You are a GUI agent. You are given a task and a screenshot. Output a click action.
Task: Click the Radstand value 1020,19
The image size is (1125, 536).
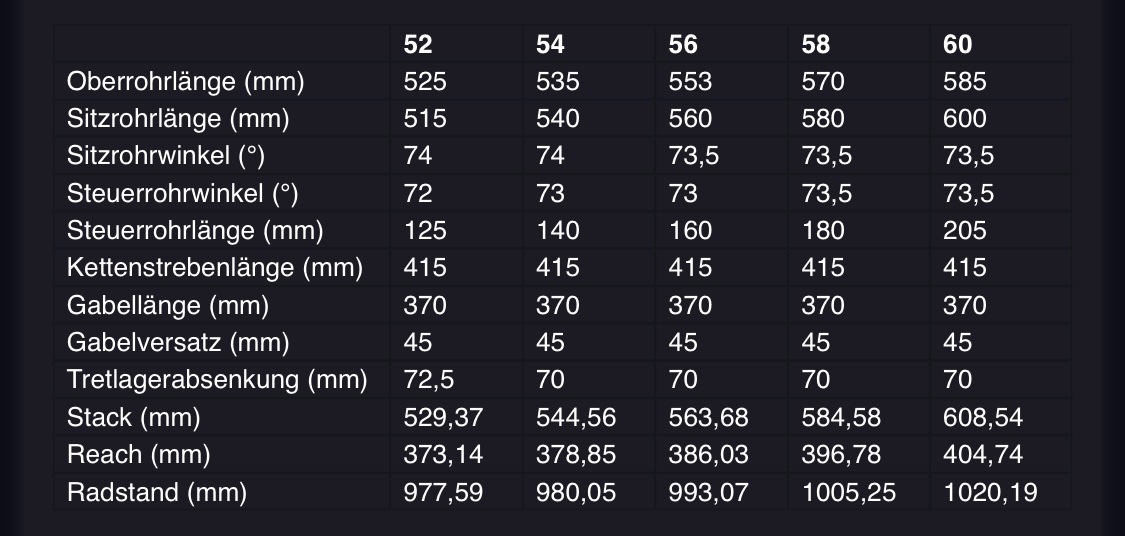[x=990, y=492]
